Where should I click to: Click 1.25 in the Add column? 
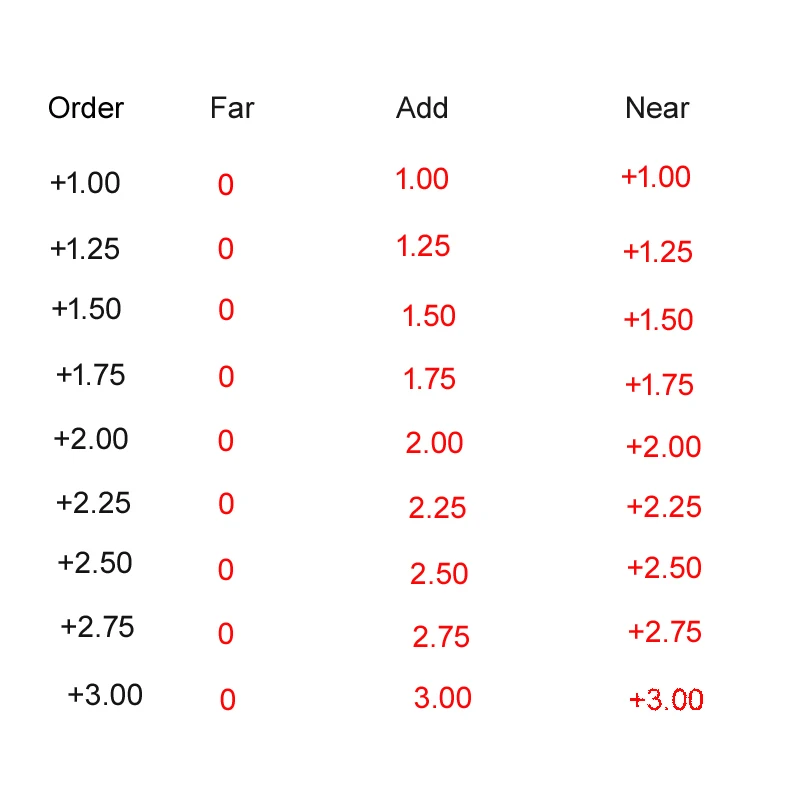coord(423,246)
